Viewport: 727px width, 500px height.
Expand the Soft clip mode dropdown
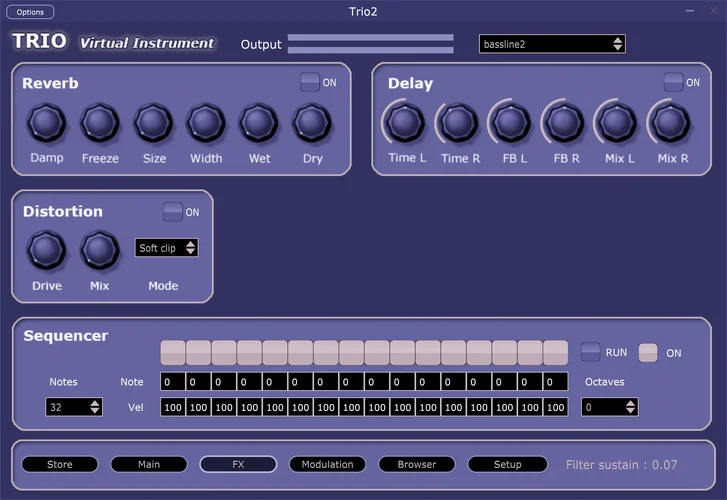click(x=167, y=248)
